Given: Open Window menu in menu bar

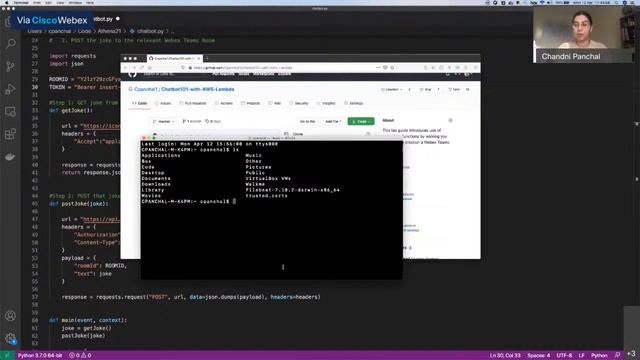Looking at the screenshot, I should [x=75, y=2].
